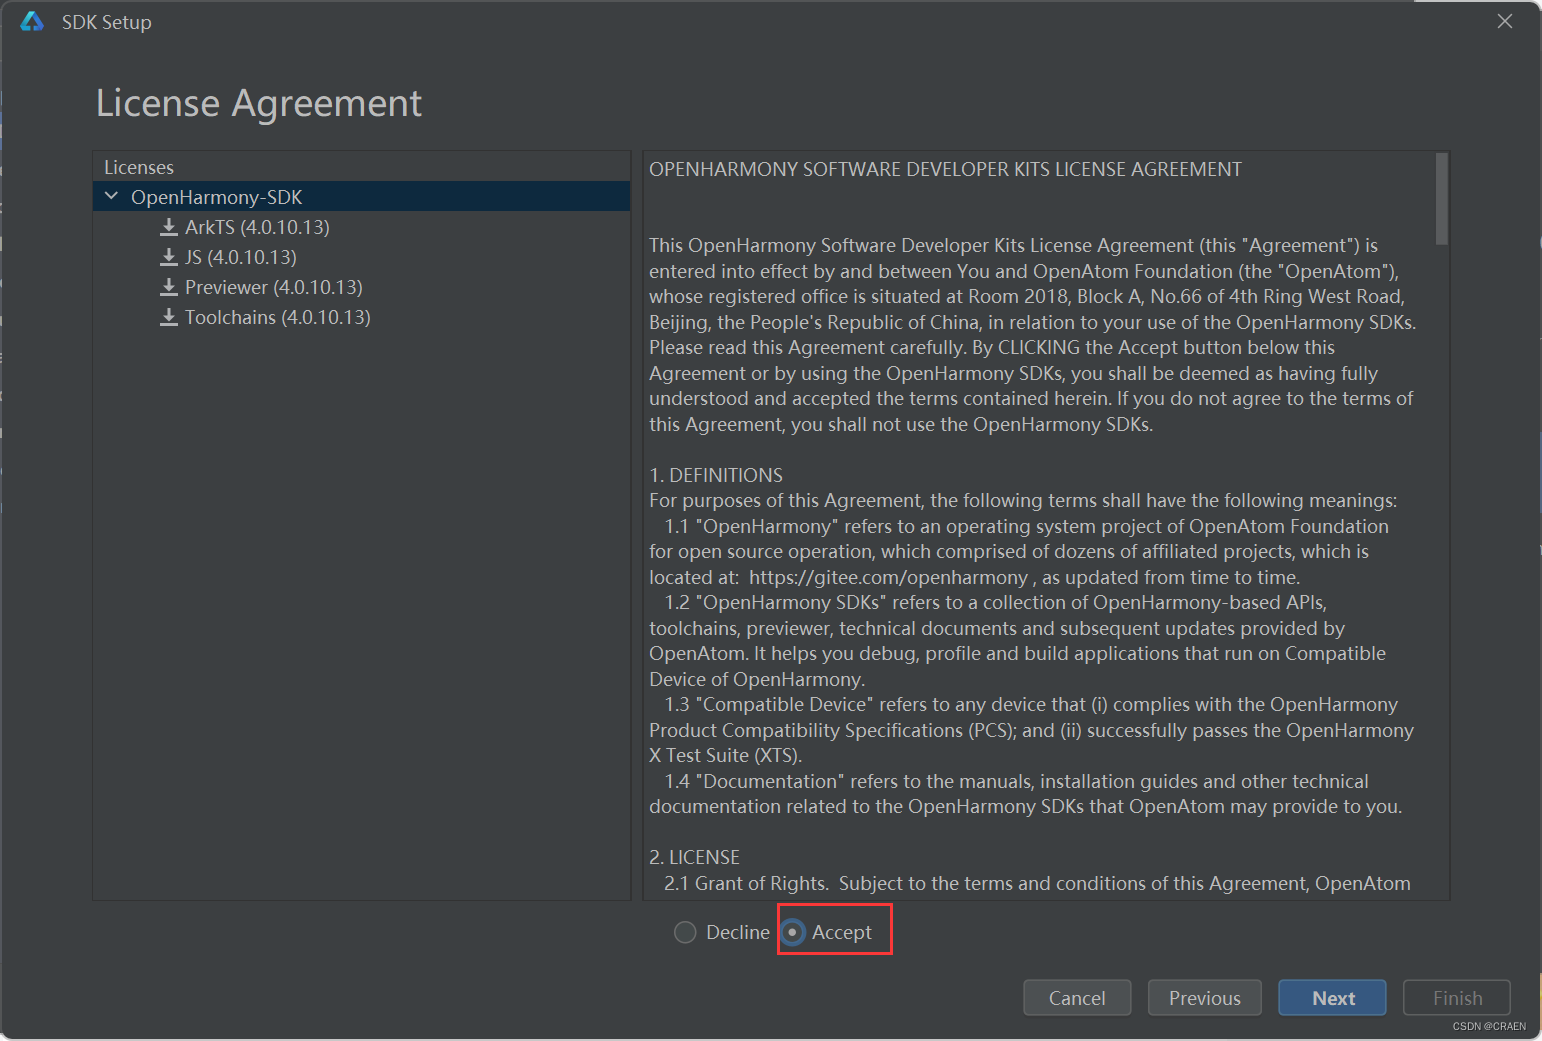Select ArkTS (4.0.10.13) in licenses tree
This screenshot has width=1542, height=1041.
(257, 227)
